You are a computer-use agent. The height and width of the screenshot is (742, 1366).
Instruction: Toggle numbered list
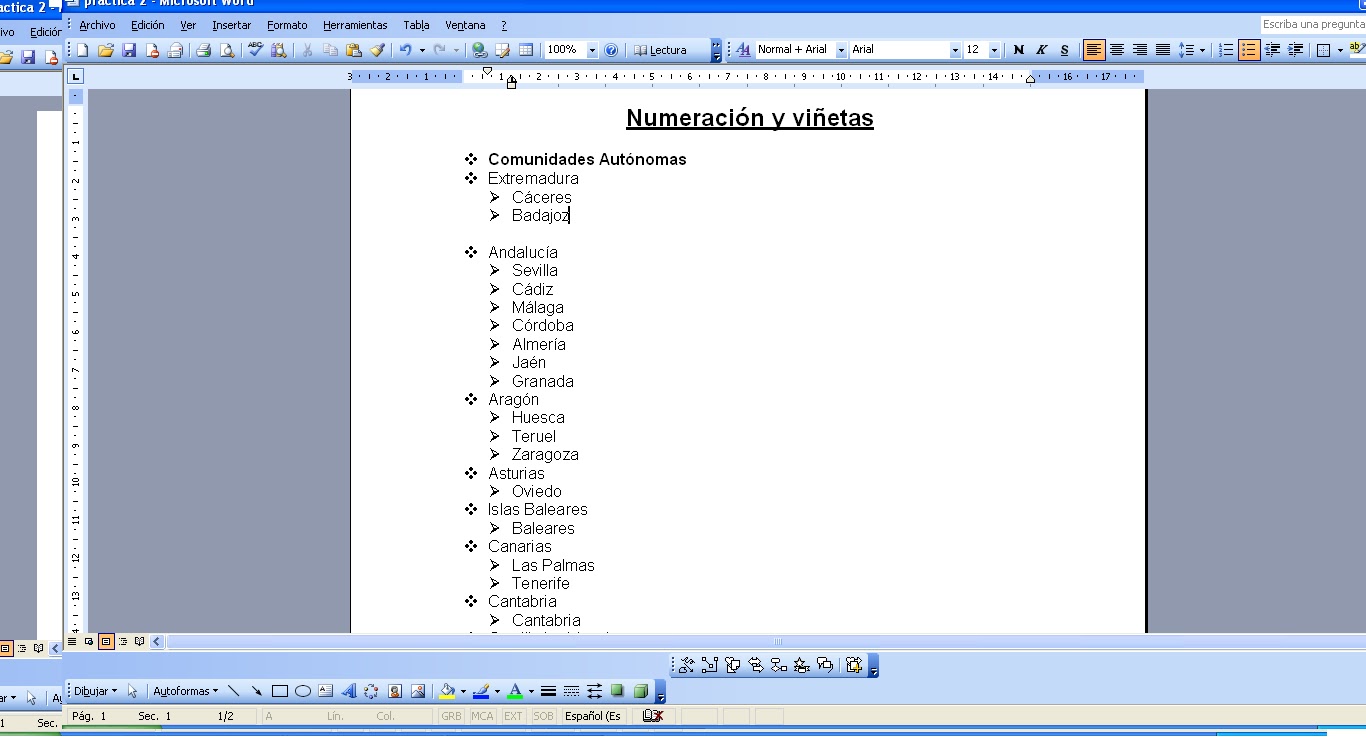click(1226, 50)
